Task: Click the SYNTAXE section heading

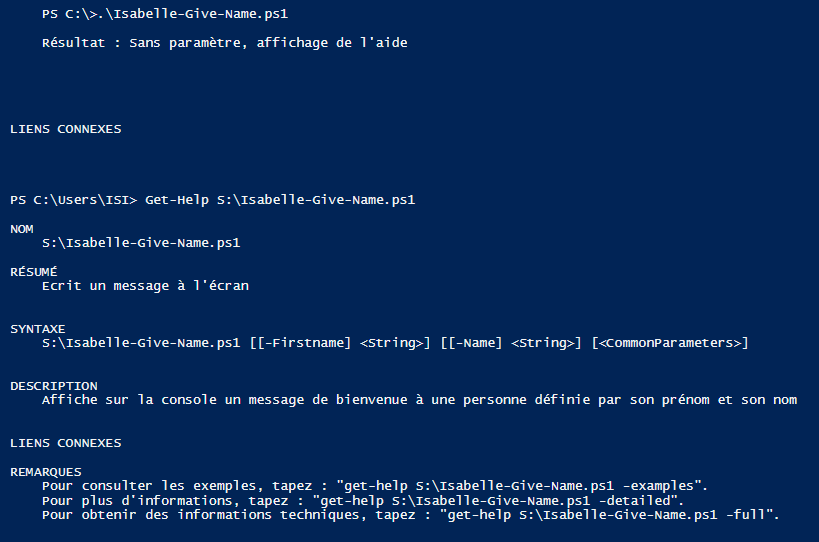Action: pyautogui.click(x=38, y=329)
